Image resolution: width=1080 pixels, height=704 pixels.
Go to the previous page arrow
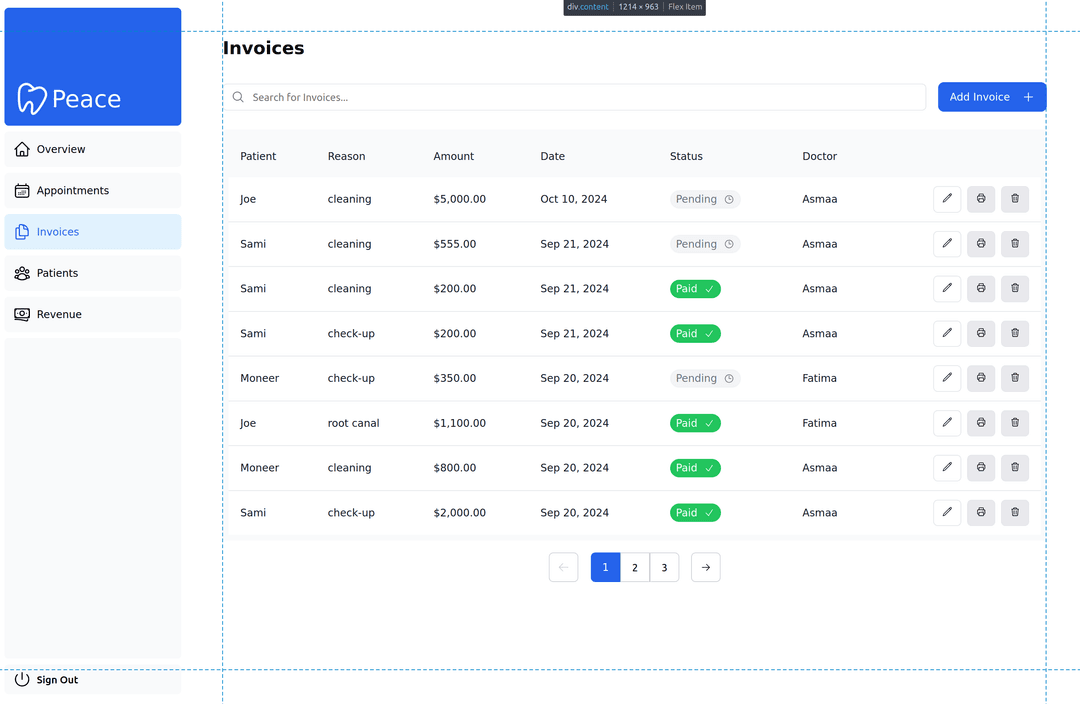click(563, 568)
